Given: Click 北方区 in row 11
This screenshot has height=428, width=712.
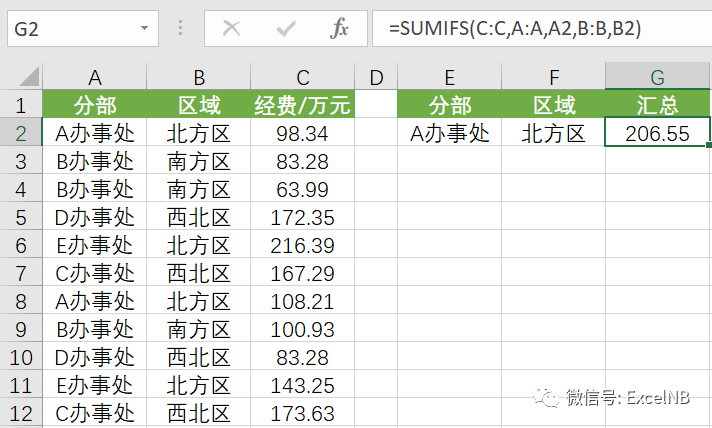Looking at the screenshot, I should (x=198, y=385).
